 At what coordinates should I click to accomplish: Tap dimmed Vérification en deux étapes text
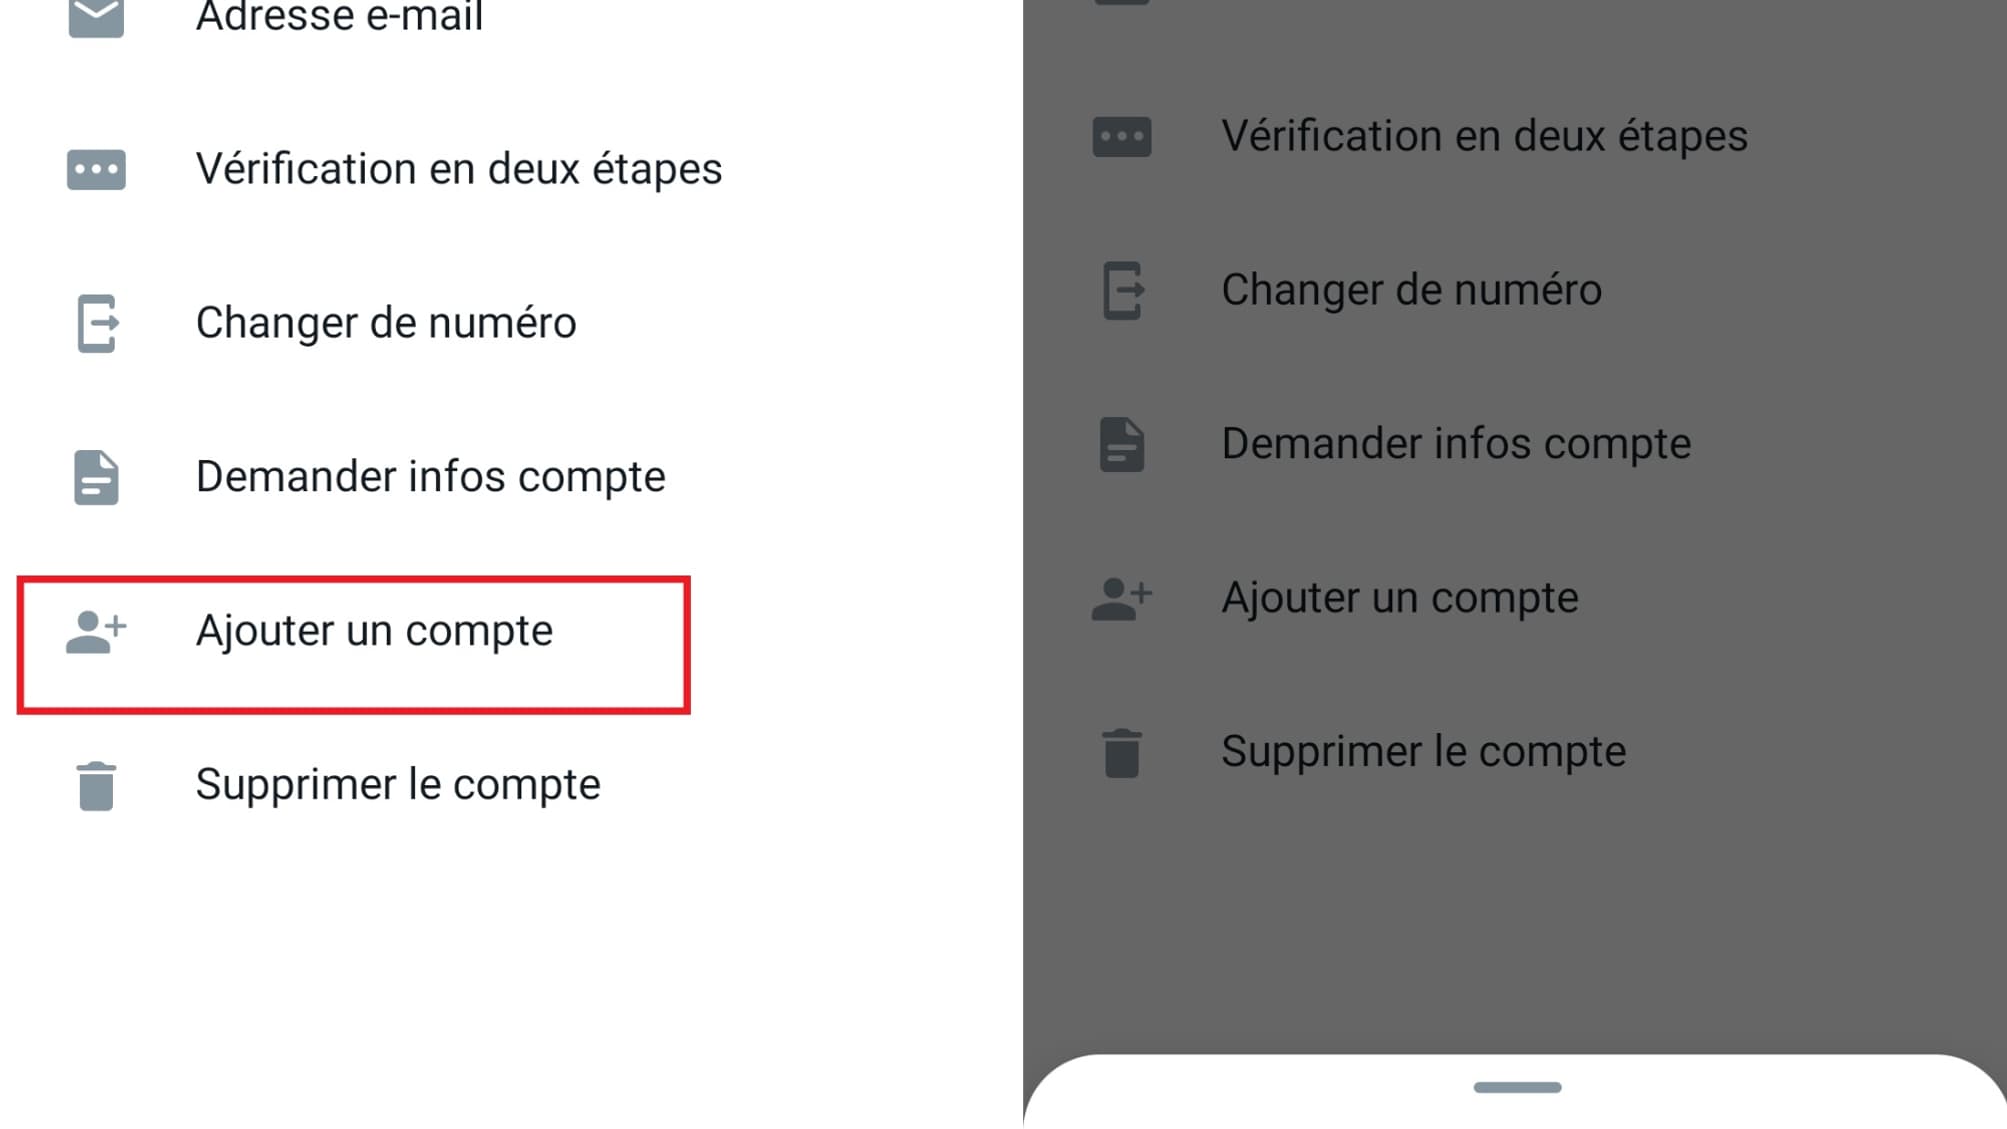click(1485, 136)
